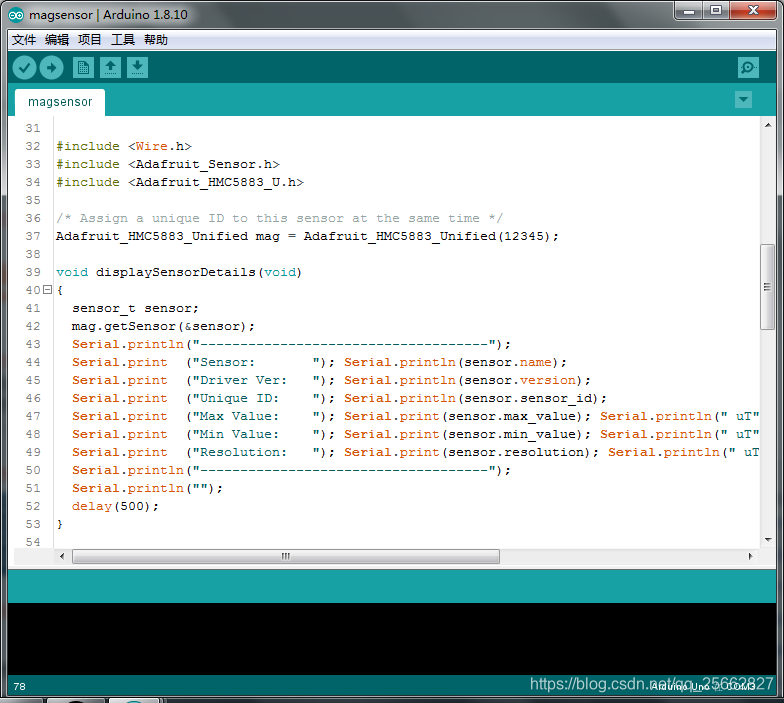The height and width of the screenshot is (703, 784).
Task: Click the #include <Wire.h> line
Action: pyautogui.click(x=124, y=146)
